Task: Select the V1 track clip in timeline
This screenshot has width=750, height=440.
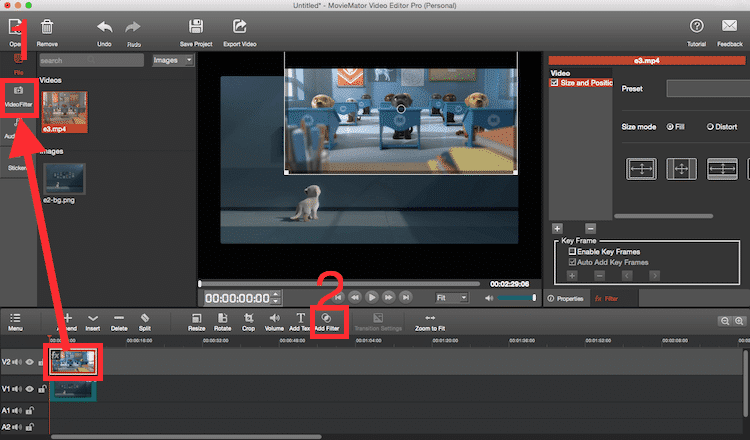Action: (x=73, y=390)
